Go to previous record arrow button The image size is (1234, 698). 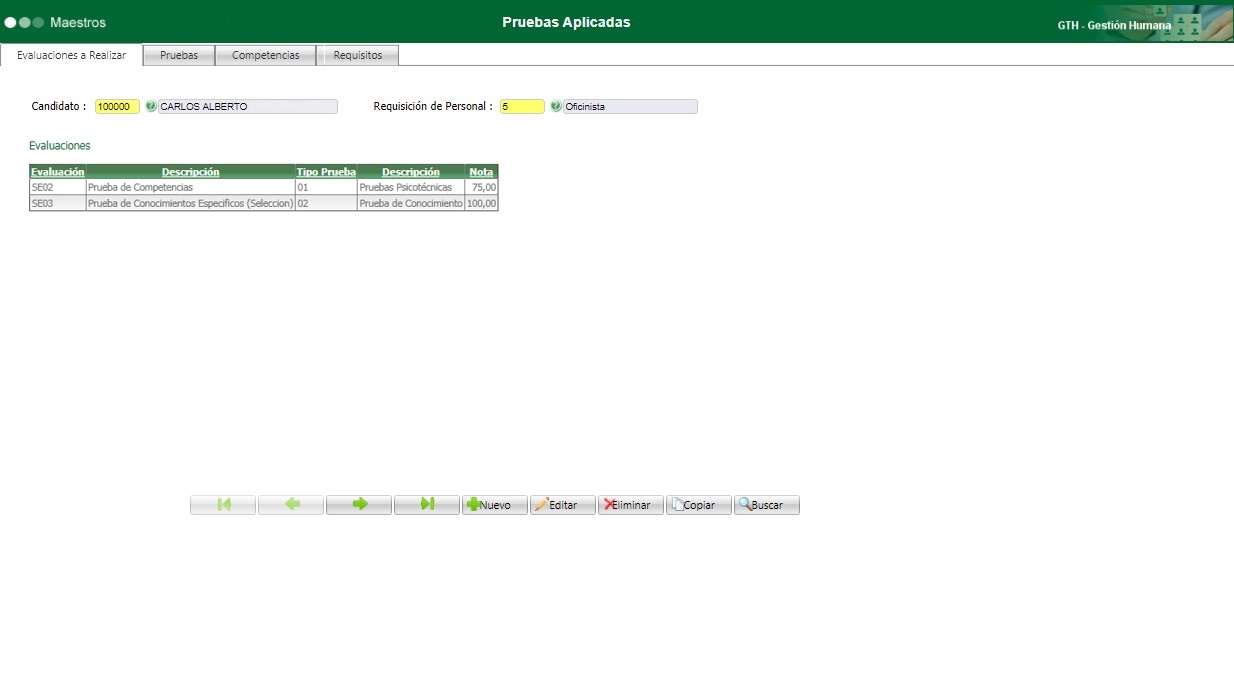291,505
